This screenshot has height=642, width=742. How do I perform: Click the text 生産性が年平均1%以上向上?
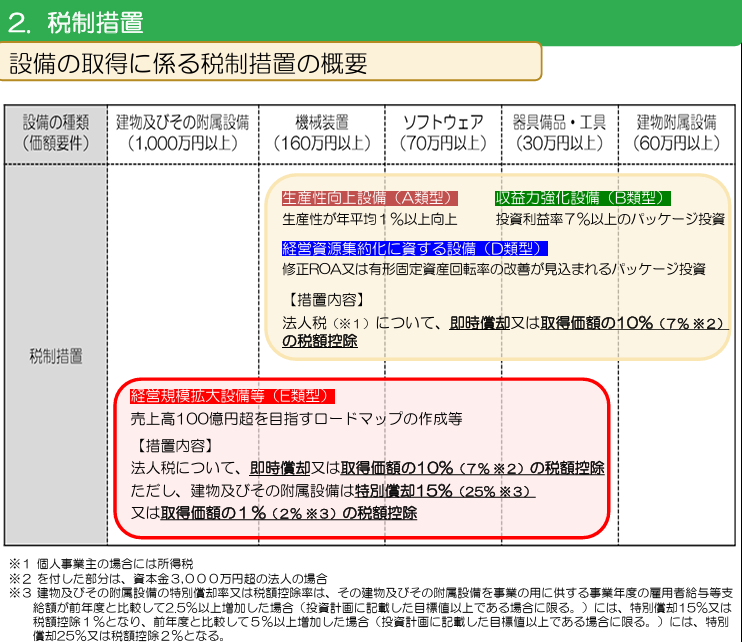369,218
